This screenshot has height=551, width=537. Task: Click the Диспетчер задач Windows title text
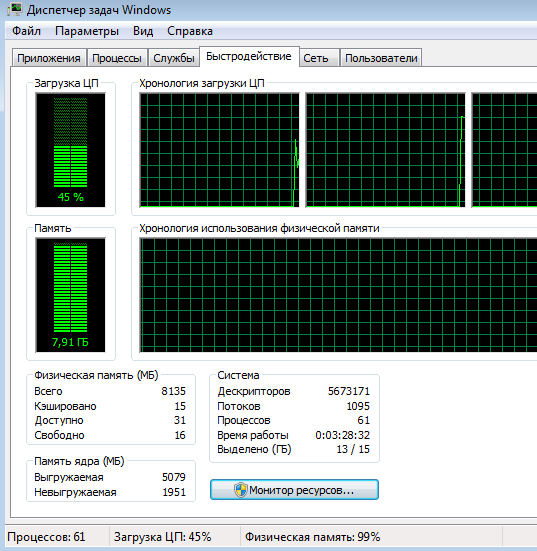pyautogui.click(x=99, y=10)
